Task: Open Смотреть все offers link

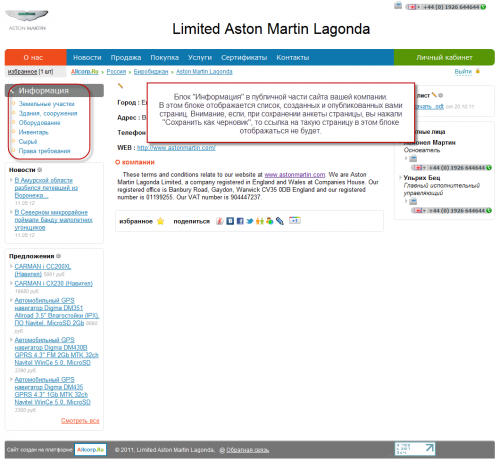Action: pyautogui.click(x=80, y=420)
